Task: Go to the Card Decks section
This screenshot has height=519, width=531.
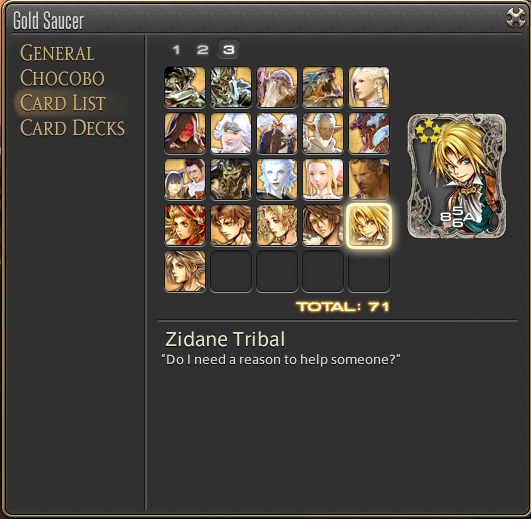Action: tap(72, 128)
